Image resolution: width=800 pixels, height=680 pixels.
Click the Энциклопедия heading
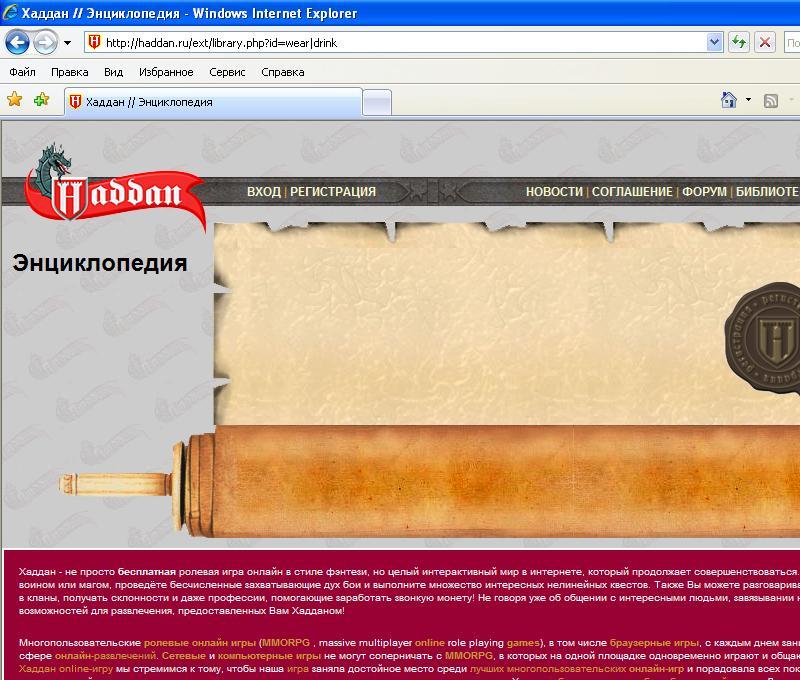pos(100,263)
